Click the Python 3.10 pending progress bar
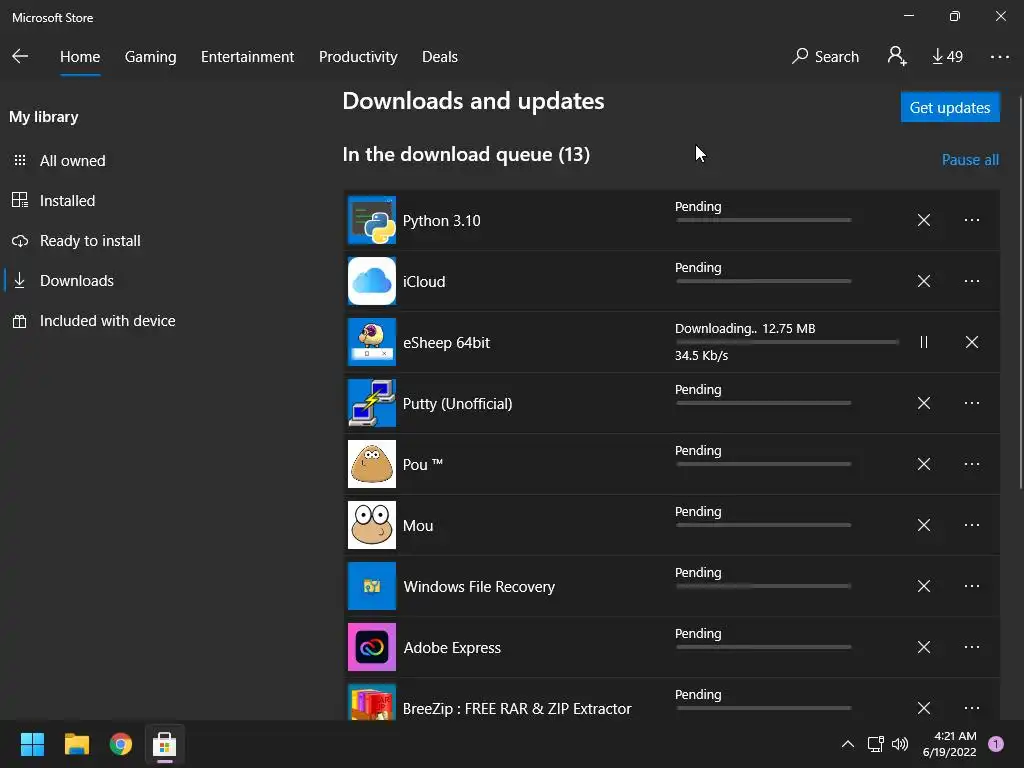Image resolution: width=1024 pixels, height=768 pixels. coord(763,220)
